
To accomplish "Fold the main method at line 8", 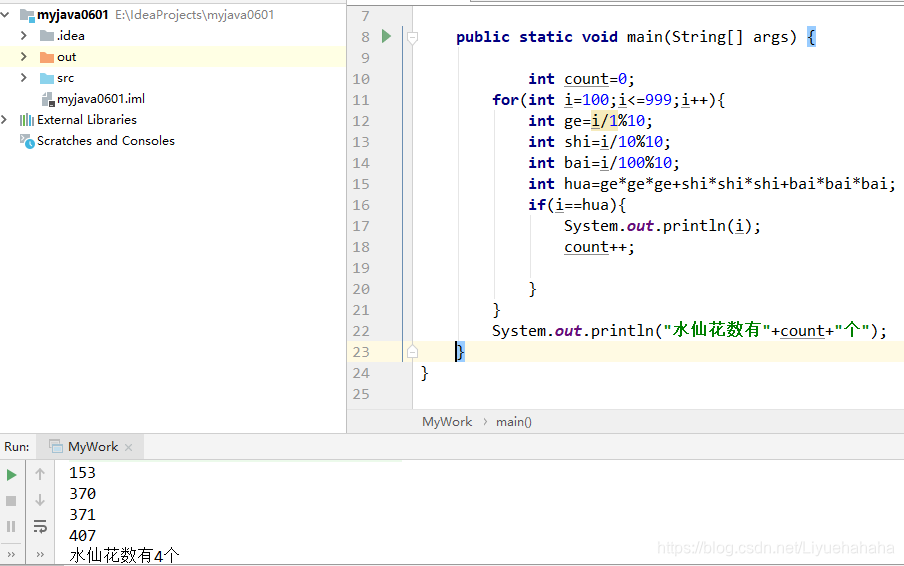I will pyautogui.click(x=412, y=38).
